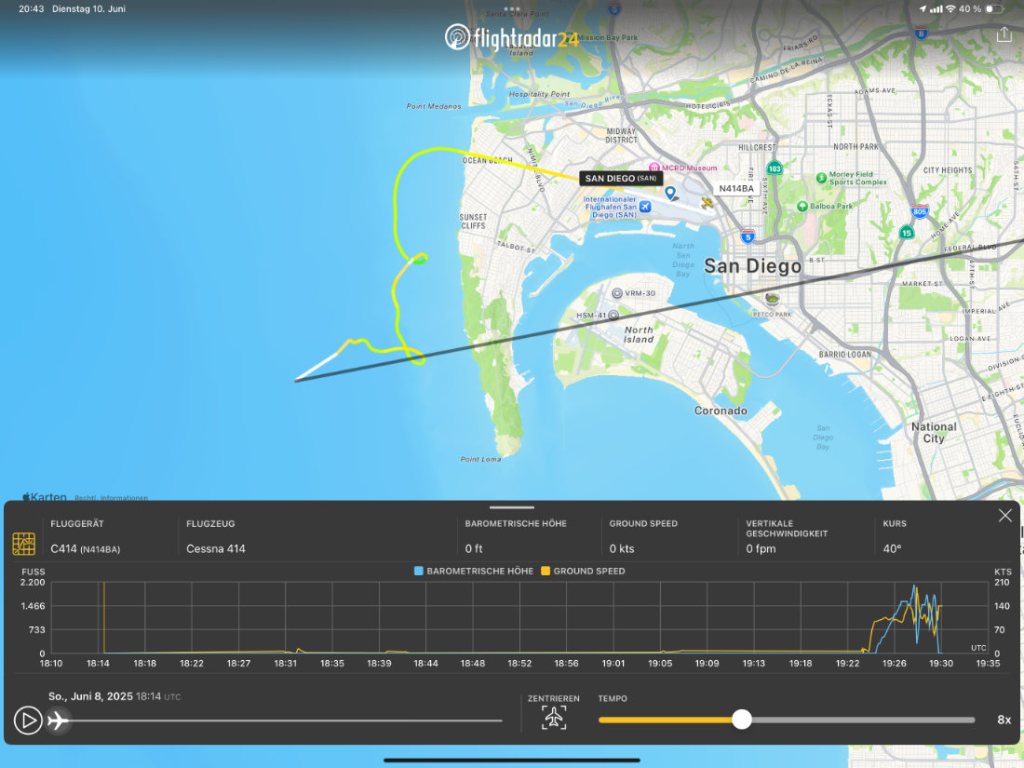Click the Coronado map label
This screenshot has width=1024, height=768.
click(720, 410)
